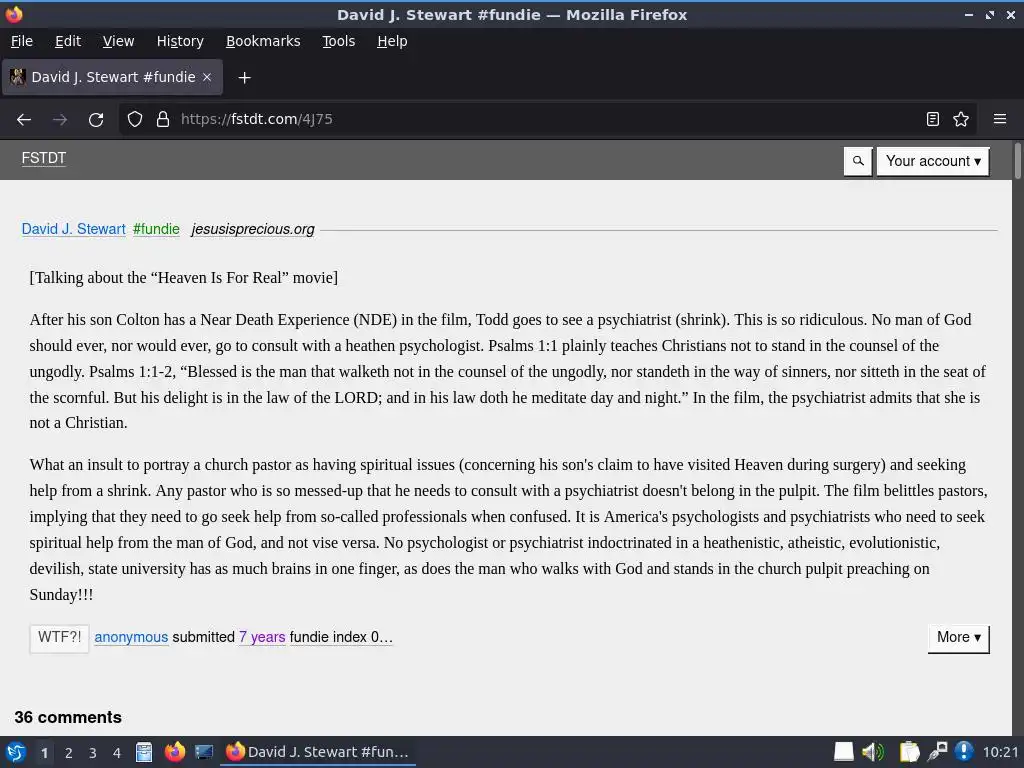The image size is (1024, 768).
Task: Open volume control in system tray
Action: pos(872,752)
